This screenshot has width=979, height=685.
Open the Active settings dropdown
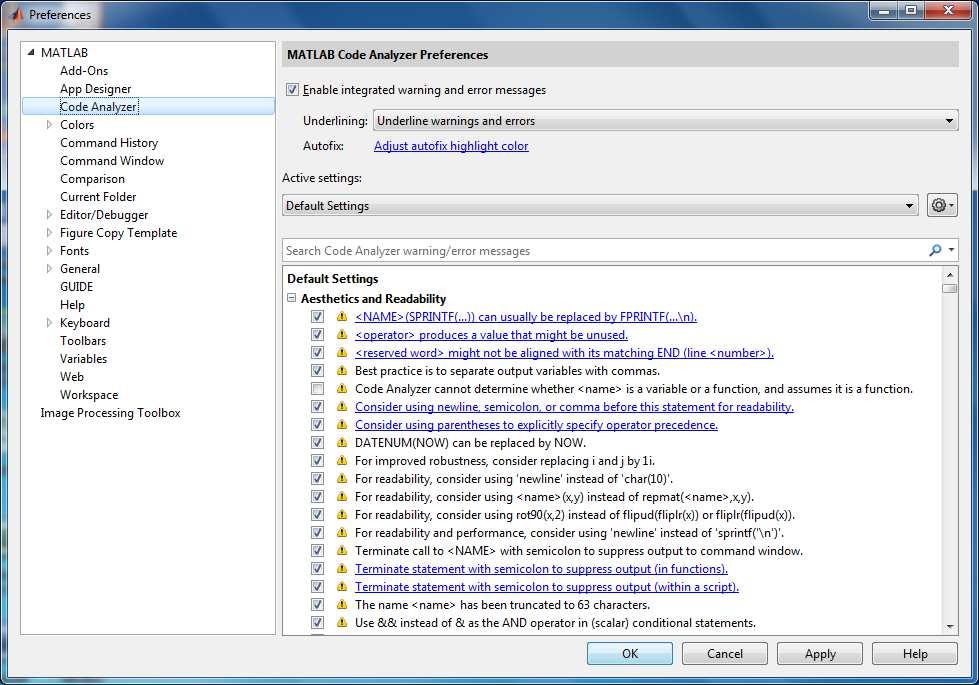(x=600, y=205)
